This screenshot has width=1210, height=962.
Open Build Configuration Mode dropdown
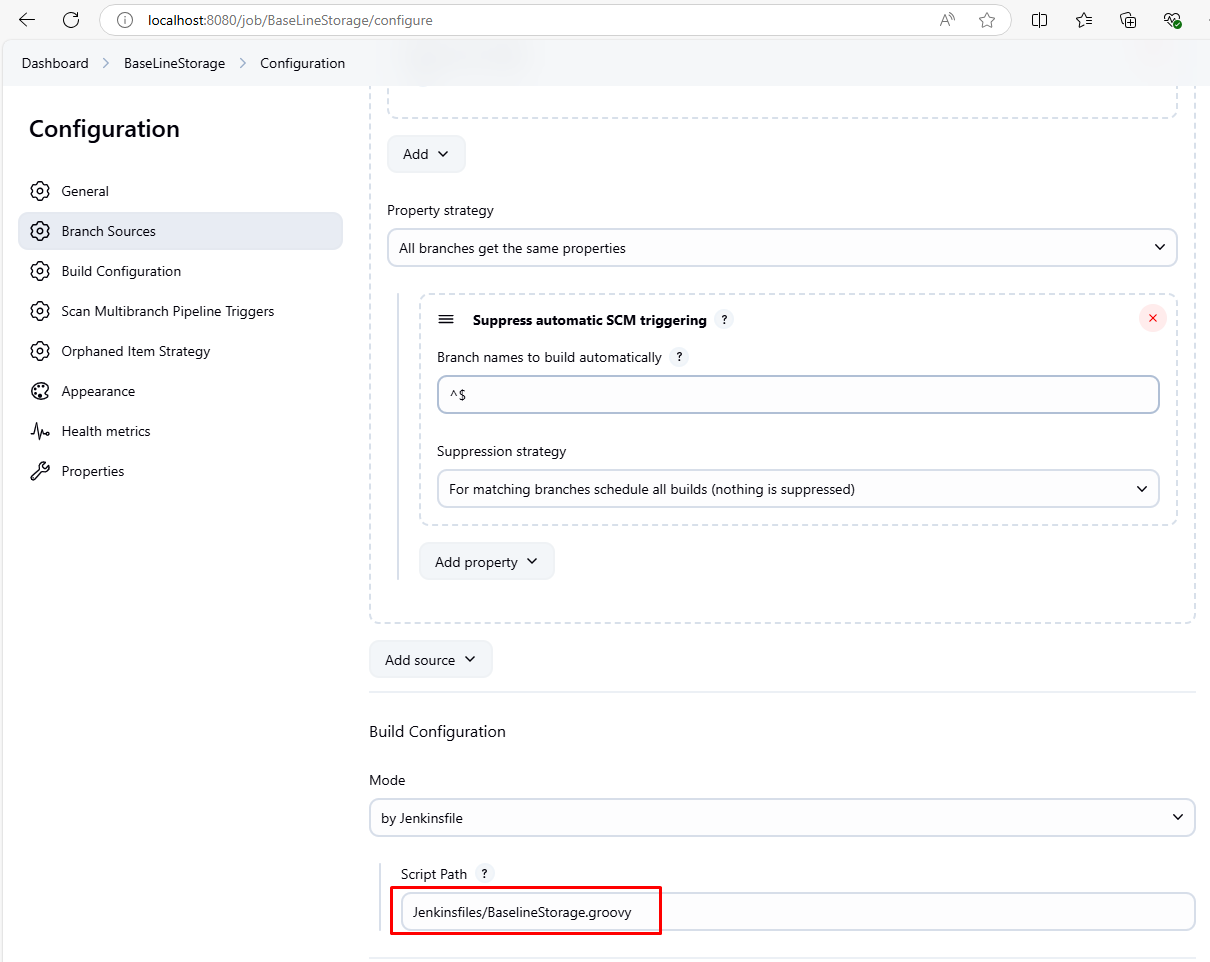point(781,818)
